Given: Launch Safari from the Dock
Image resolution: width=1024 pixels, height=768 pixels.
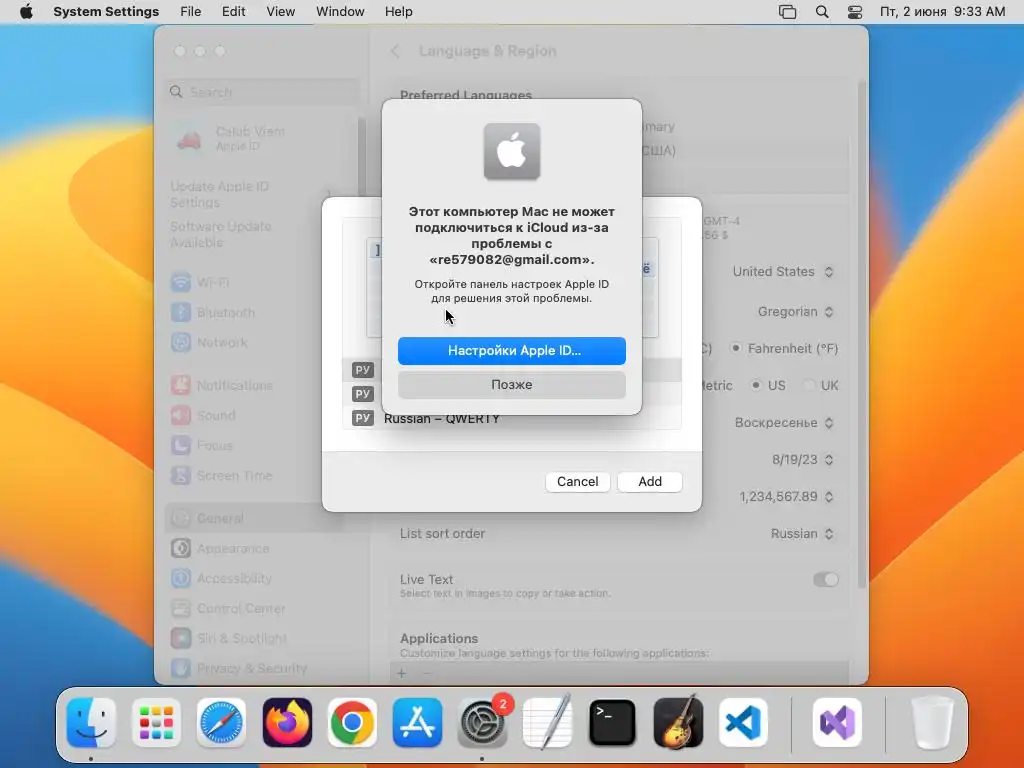Looking at the screenshot, I should coord(221,722).
